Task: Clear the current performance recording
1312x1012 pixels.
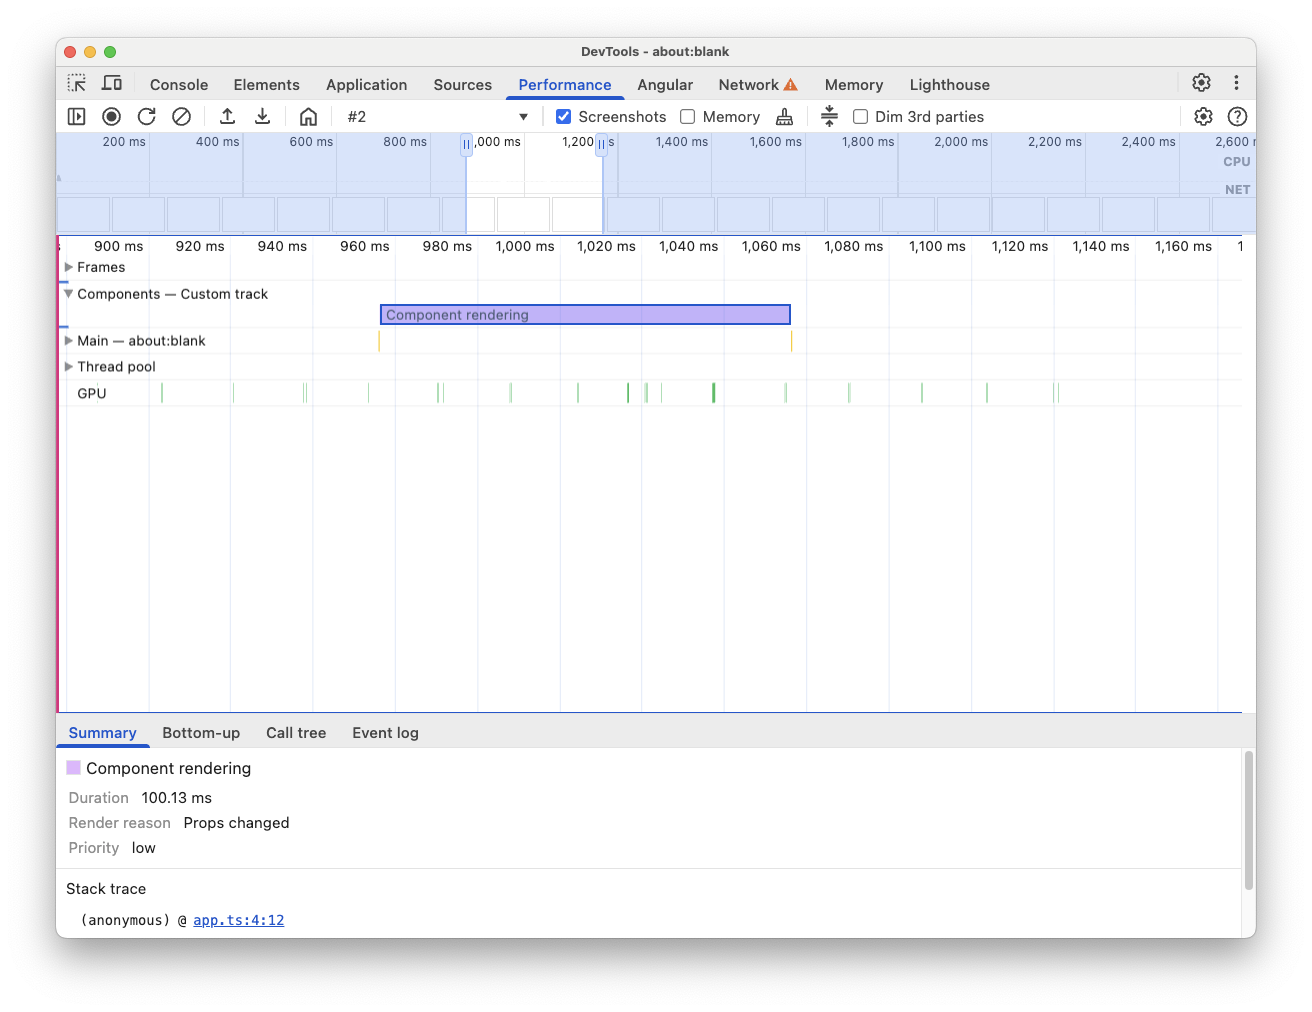Action: [x=181, y=116]
